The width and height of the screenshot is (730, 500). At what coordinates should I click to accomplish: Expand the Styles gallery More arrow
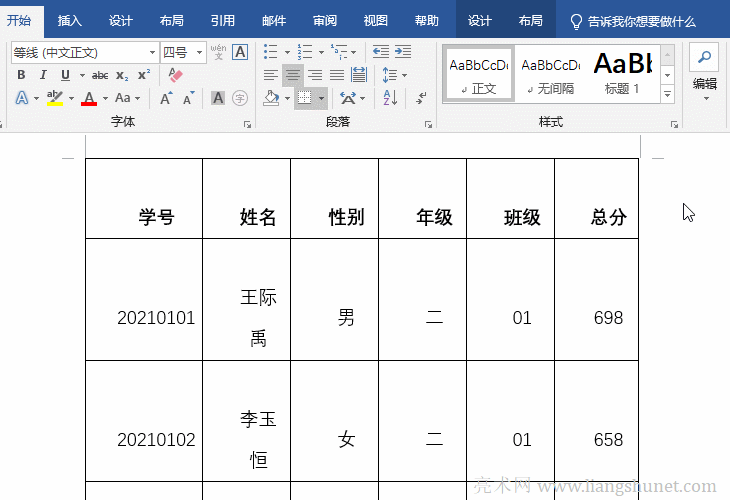pyautogui.click(x=668, y=95)
